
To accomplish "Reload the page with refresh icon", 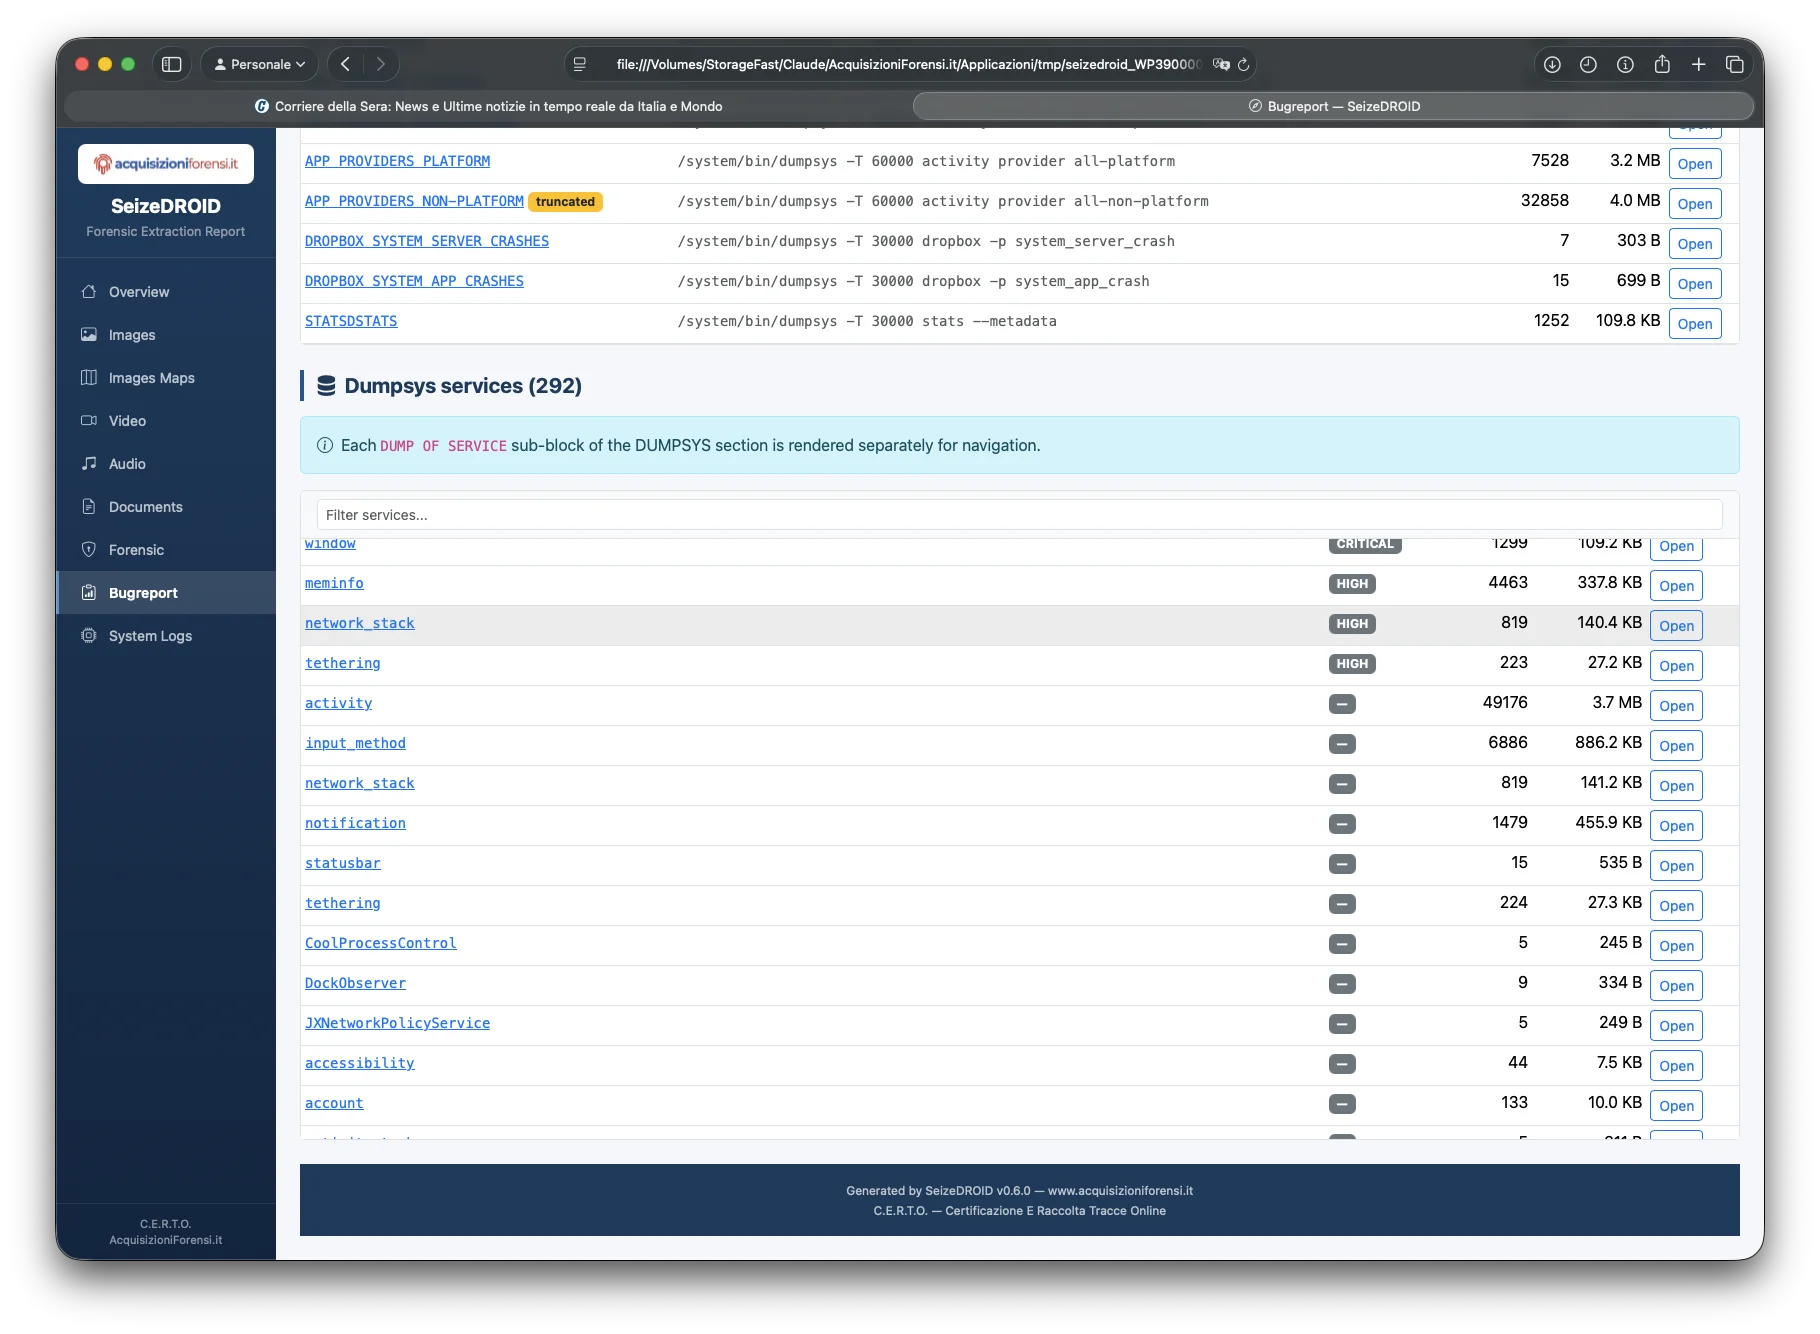I will point(1244,64).
